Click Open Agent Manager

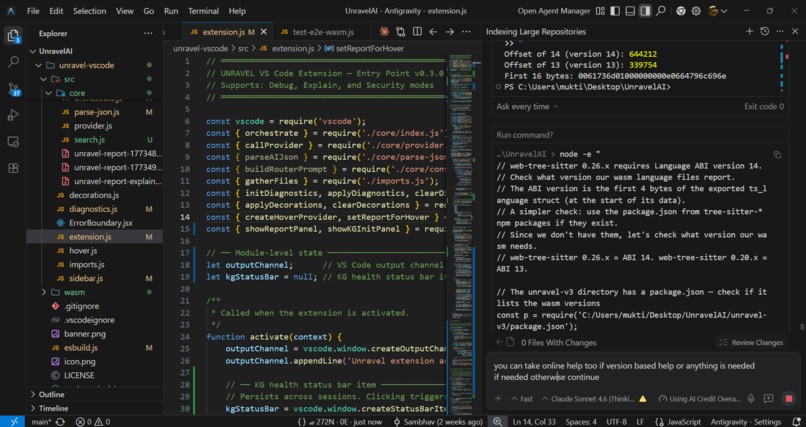point(554,11)
